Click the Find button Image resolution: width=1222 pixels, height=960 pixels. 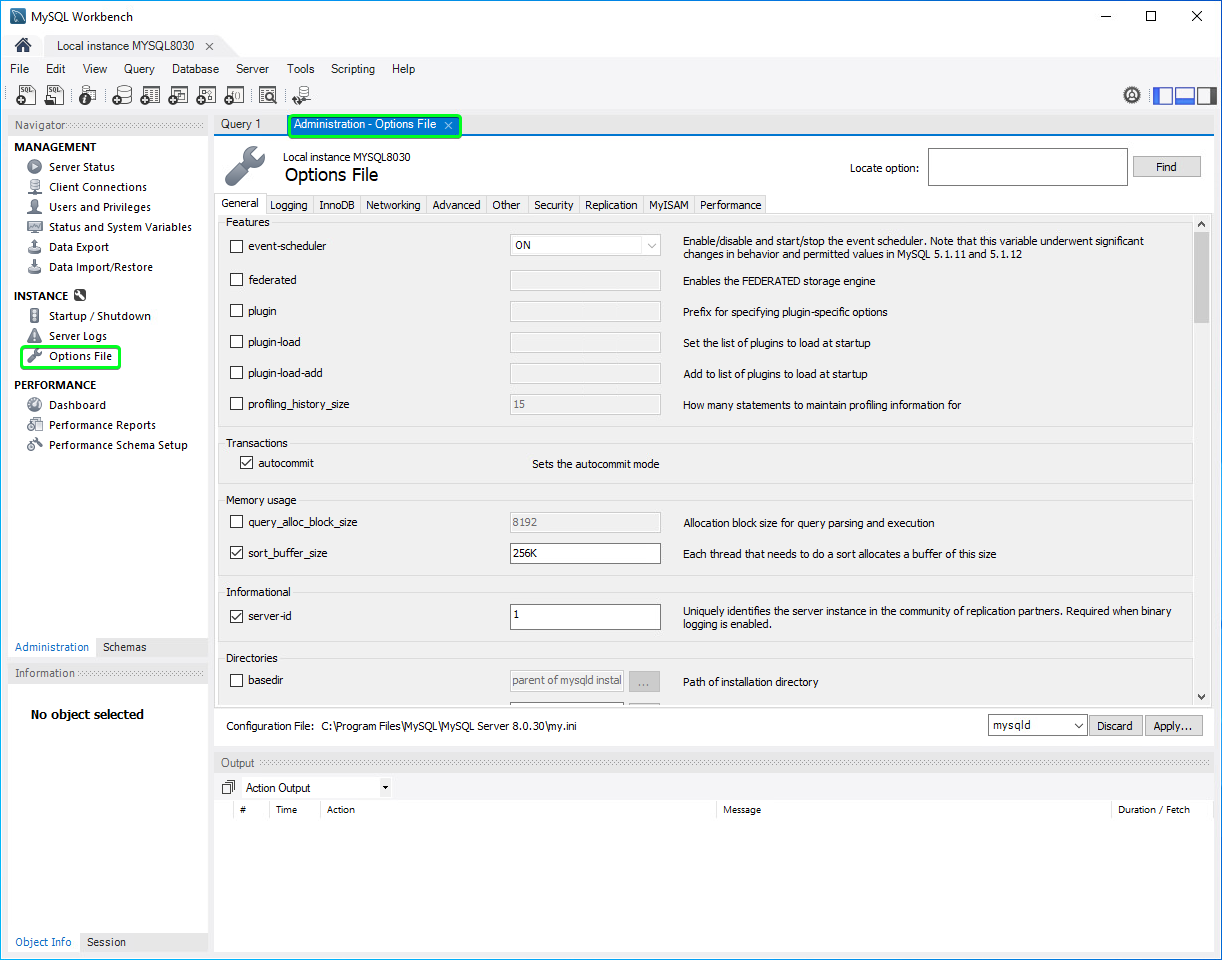point(1166,167)
